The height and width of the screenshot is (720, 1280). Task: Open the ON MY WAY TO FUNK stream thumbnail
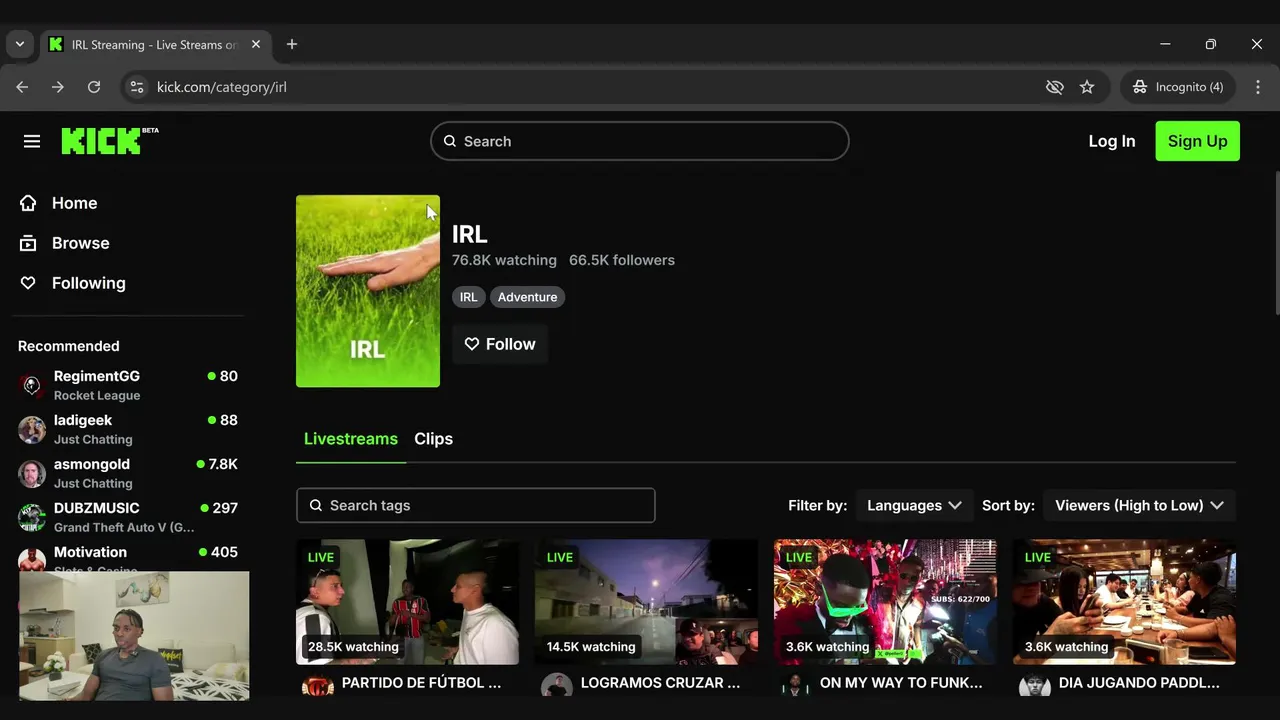point(885,602)
